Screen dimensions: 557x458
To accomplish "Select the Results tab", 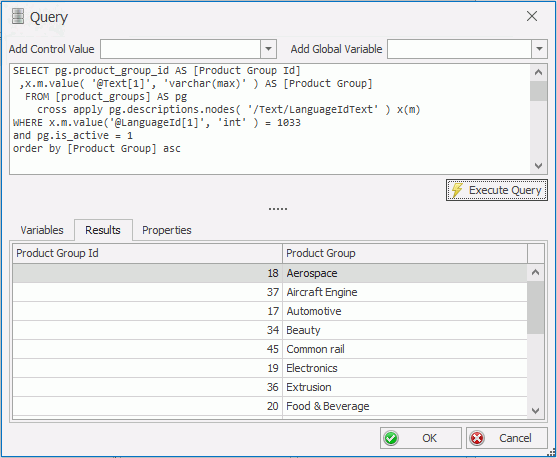I will (103, 230).
